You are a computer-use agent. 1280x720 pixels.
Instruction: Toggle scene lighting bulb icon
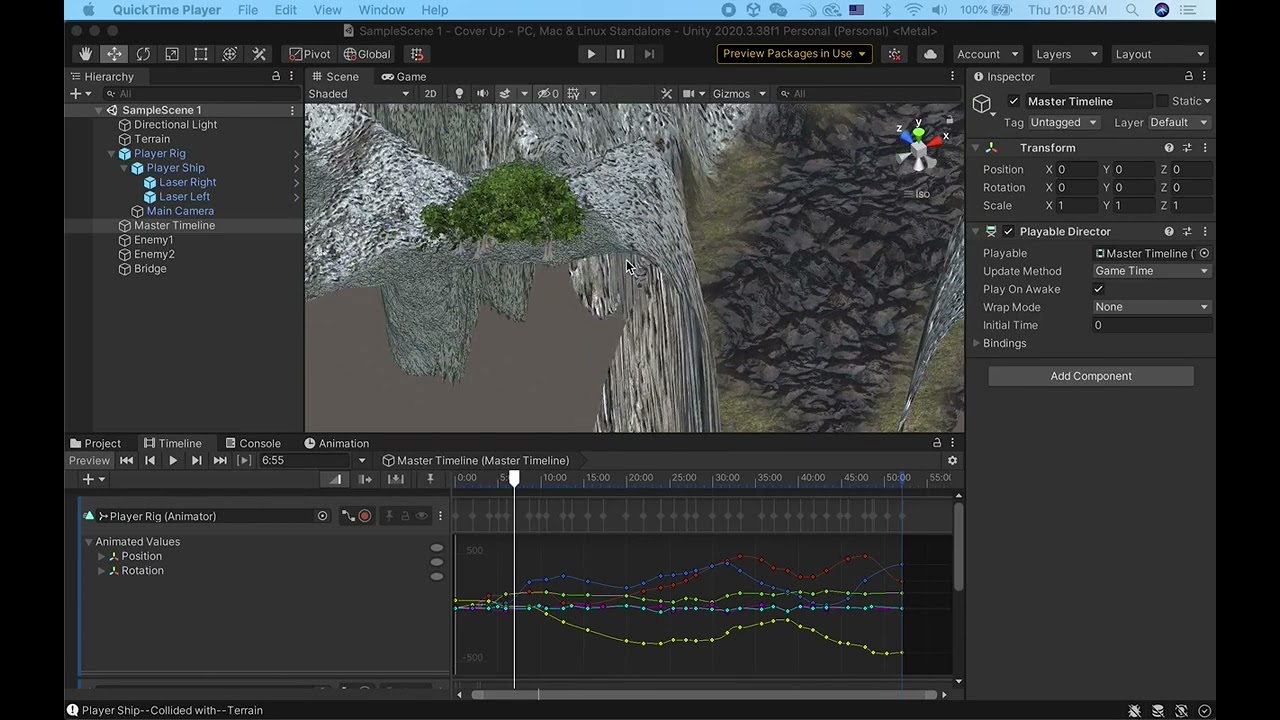[459, 94]
